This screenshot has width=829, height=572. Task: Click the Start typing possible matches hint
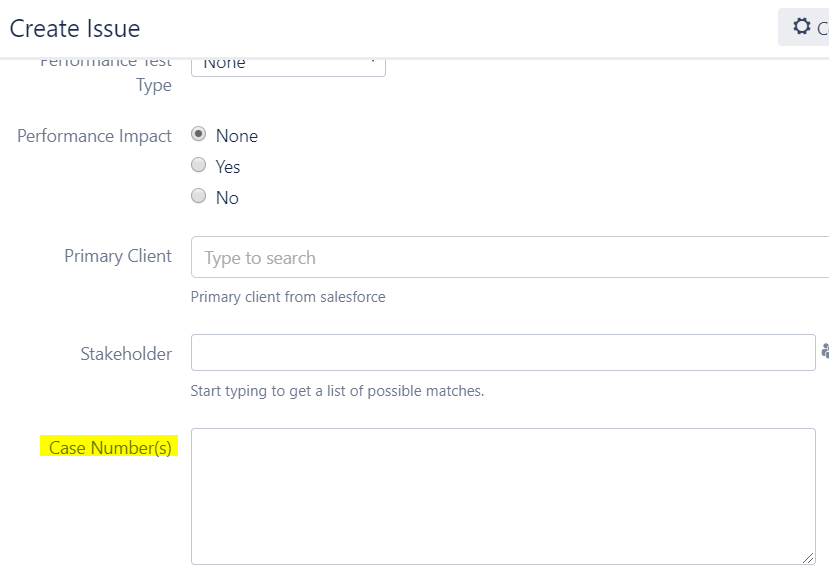[337, 391]
